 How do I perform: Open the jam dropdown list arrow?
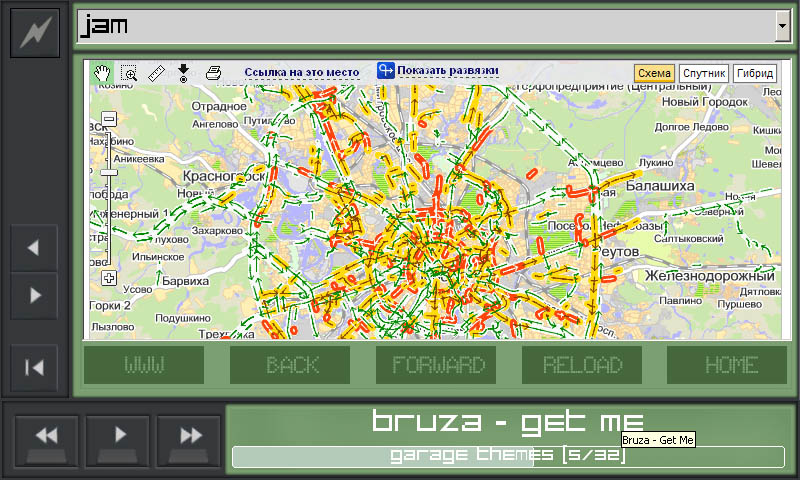[782, 27]
